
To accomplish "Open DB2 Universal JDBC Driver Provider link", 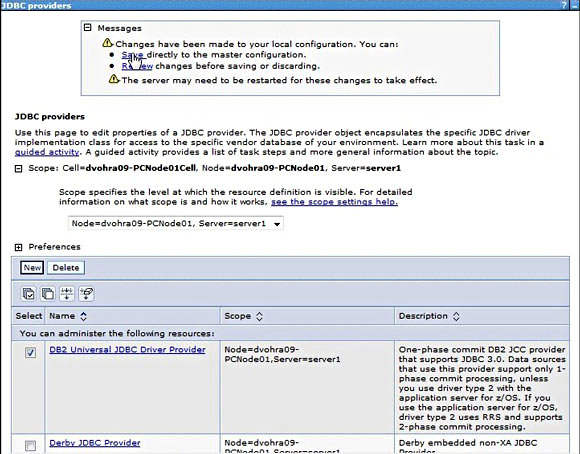I will point(127,350).
